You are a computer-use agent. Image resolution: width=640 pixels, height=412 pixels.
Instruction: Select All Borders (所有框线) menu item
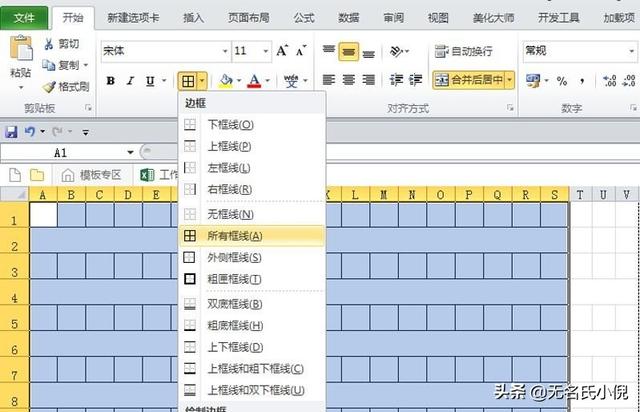click(x=234, y=236)
